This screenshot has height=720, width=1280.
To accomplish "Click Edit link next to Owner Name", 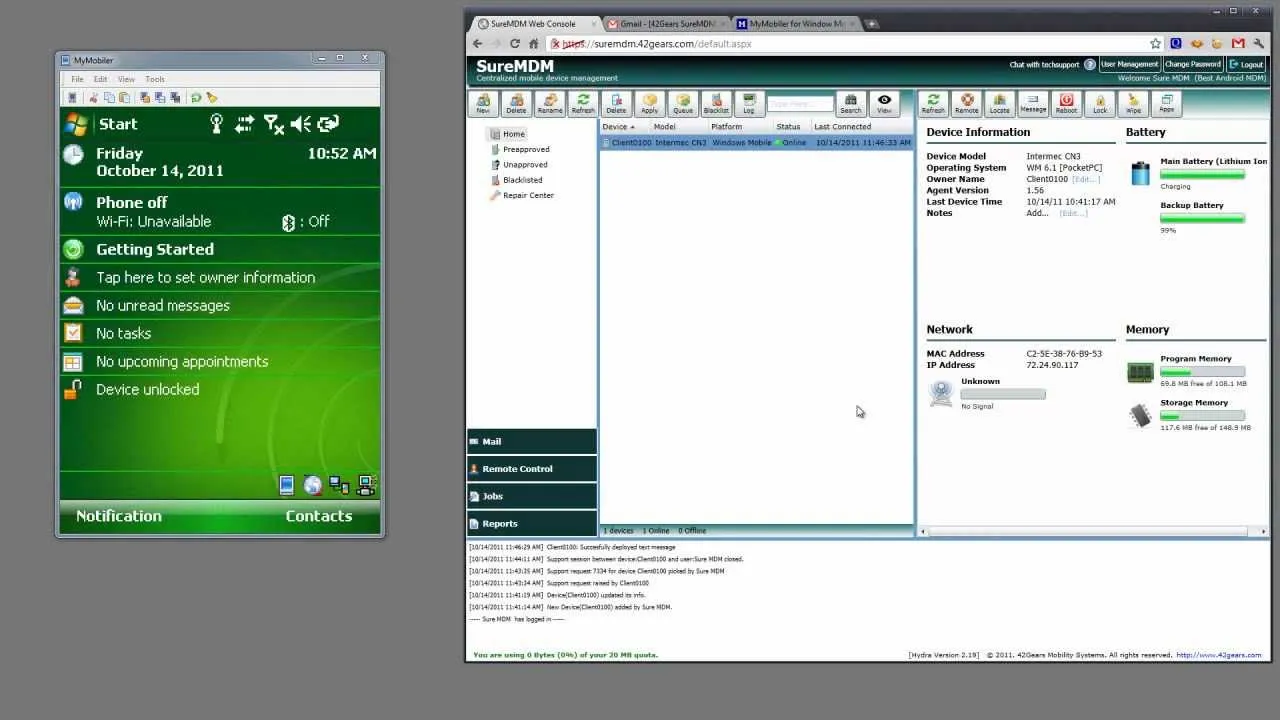I will 1085,179.
